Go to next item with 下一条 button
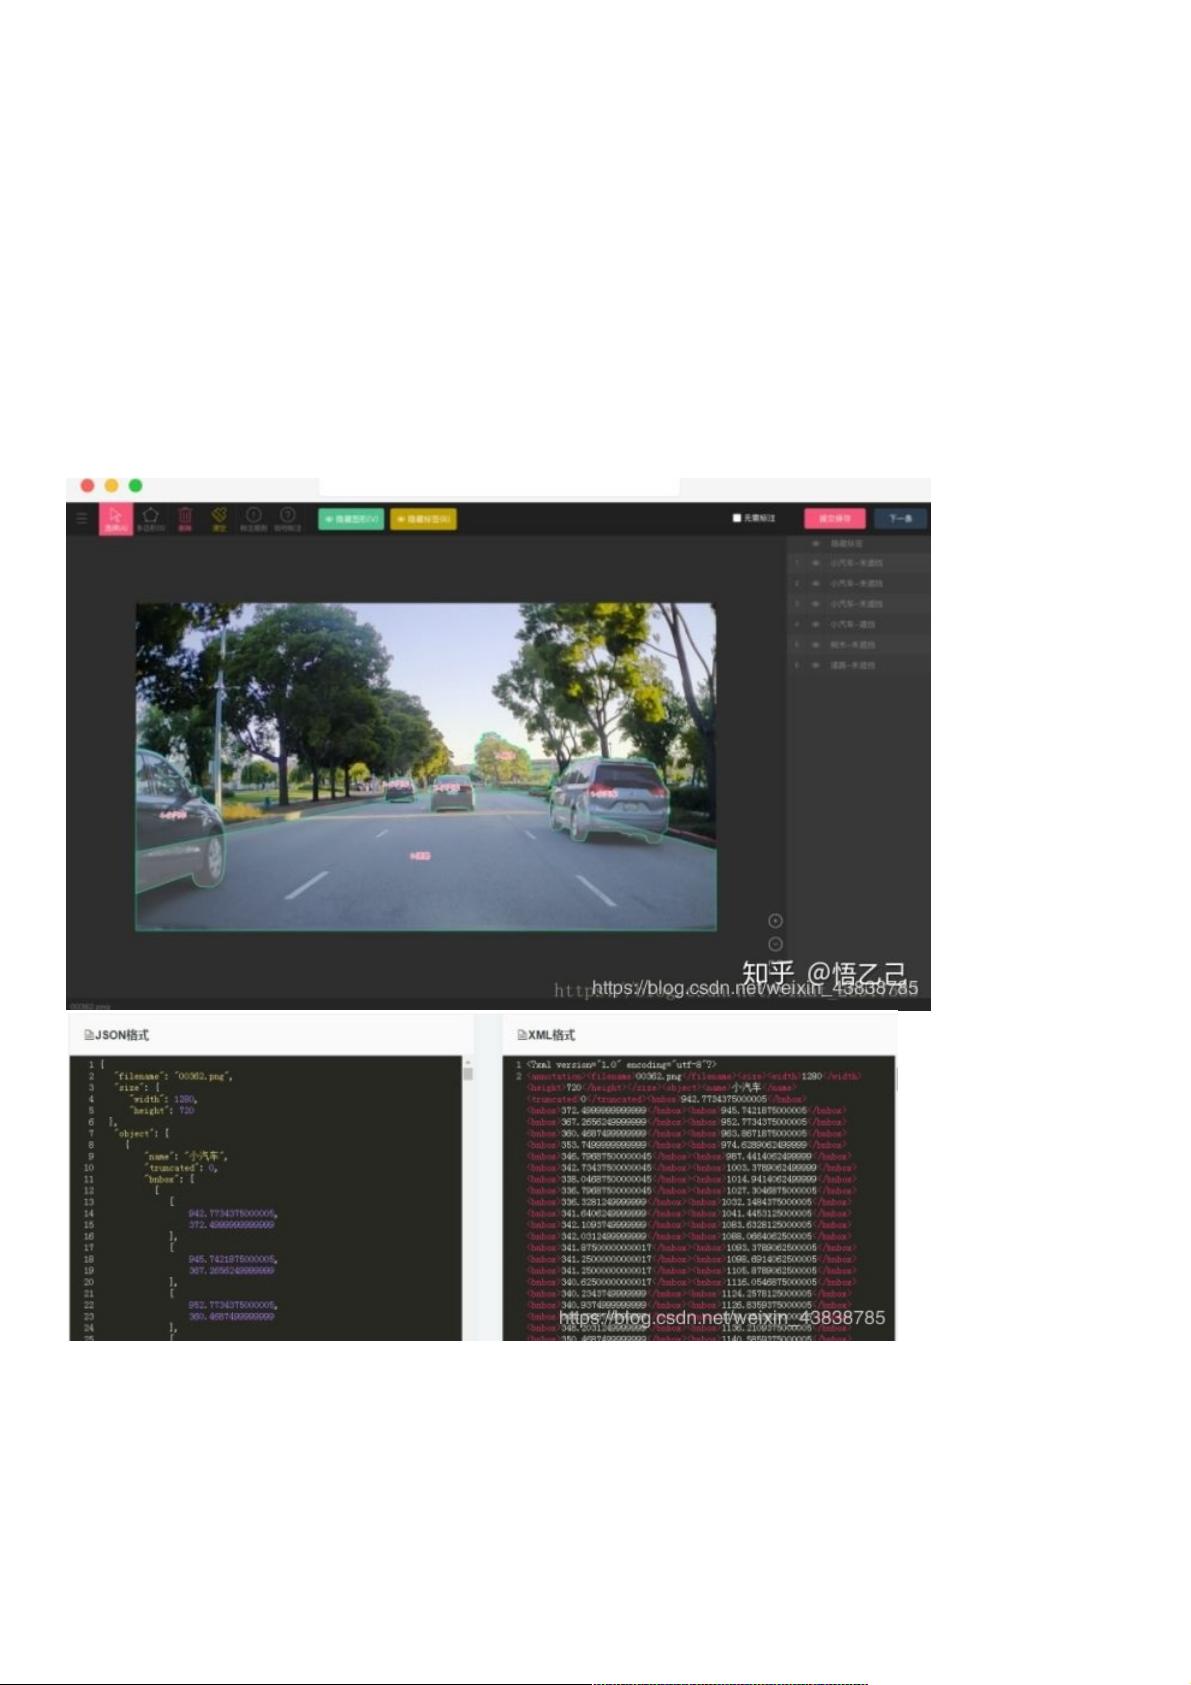This screenshot has width=1191, height=1685. [x=900, y=518]
